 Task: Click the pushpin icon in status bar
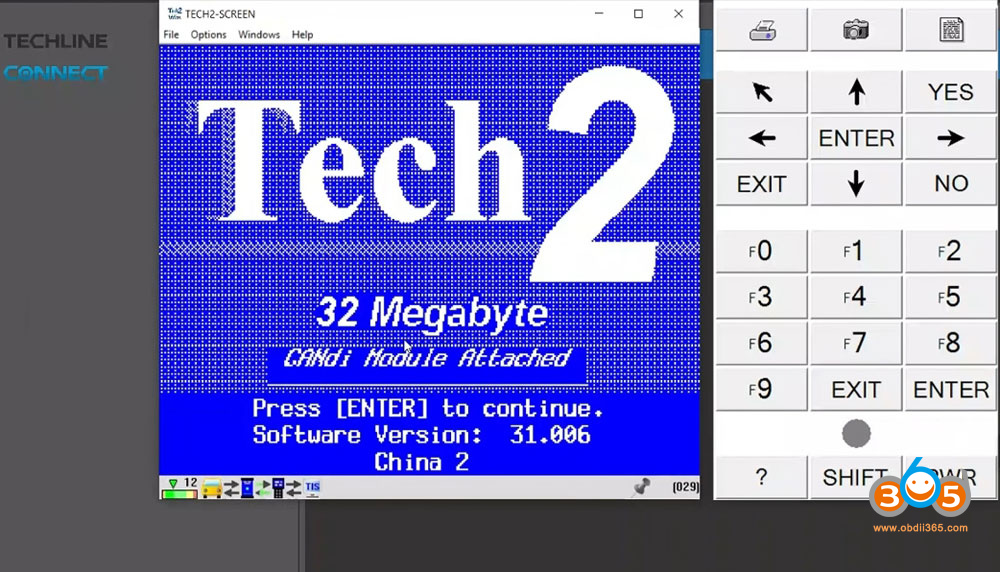(641, 487)
